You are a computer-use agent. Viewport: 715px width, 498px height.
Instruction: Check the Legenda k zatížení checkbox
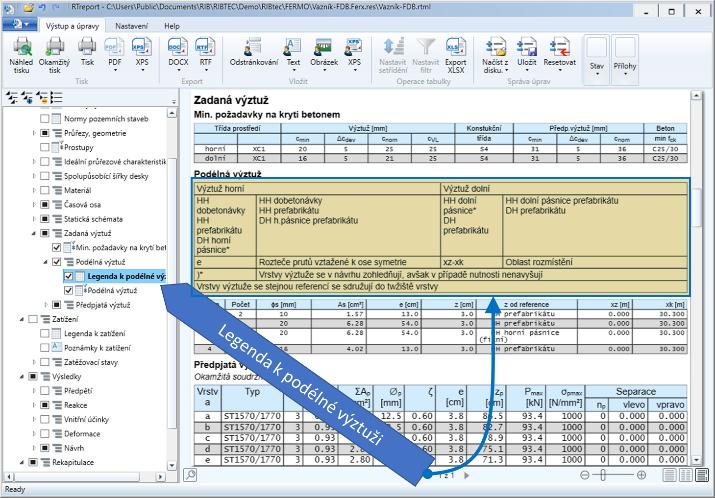click(x=45, y=333)
